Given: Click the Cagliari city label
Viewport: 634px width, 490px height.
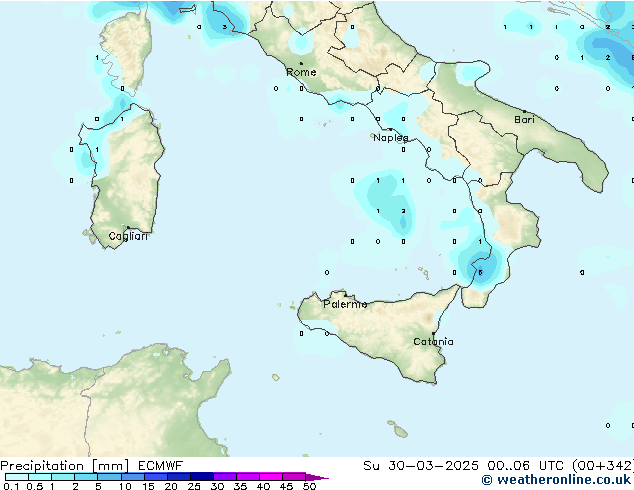Looking at the screenshot, I should coord(128,236).
